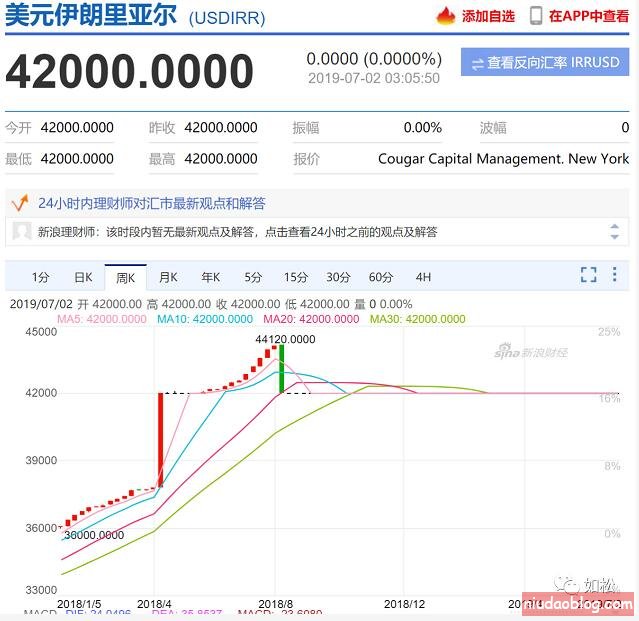
Task: Select the 1分 interval tab
Action: click(x=40, y=277)
